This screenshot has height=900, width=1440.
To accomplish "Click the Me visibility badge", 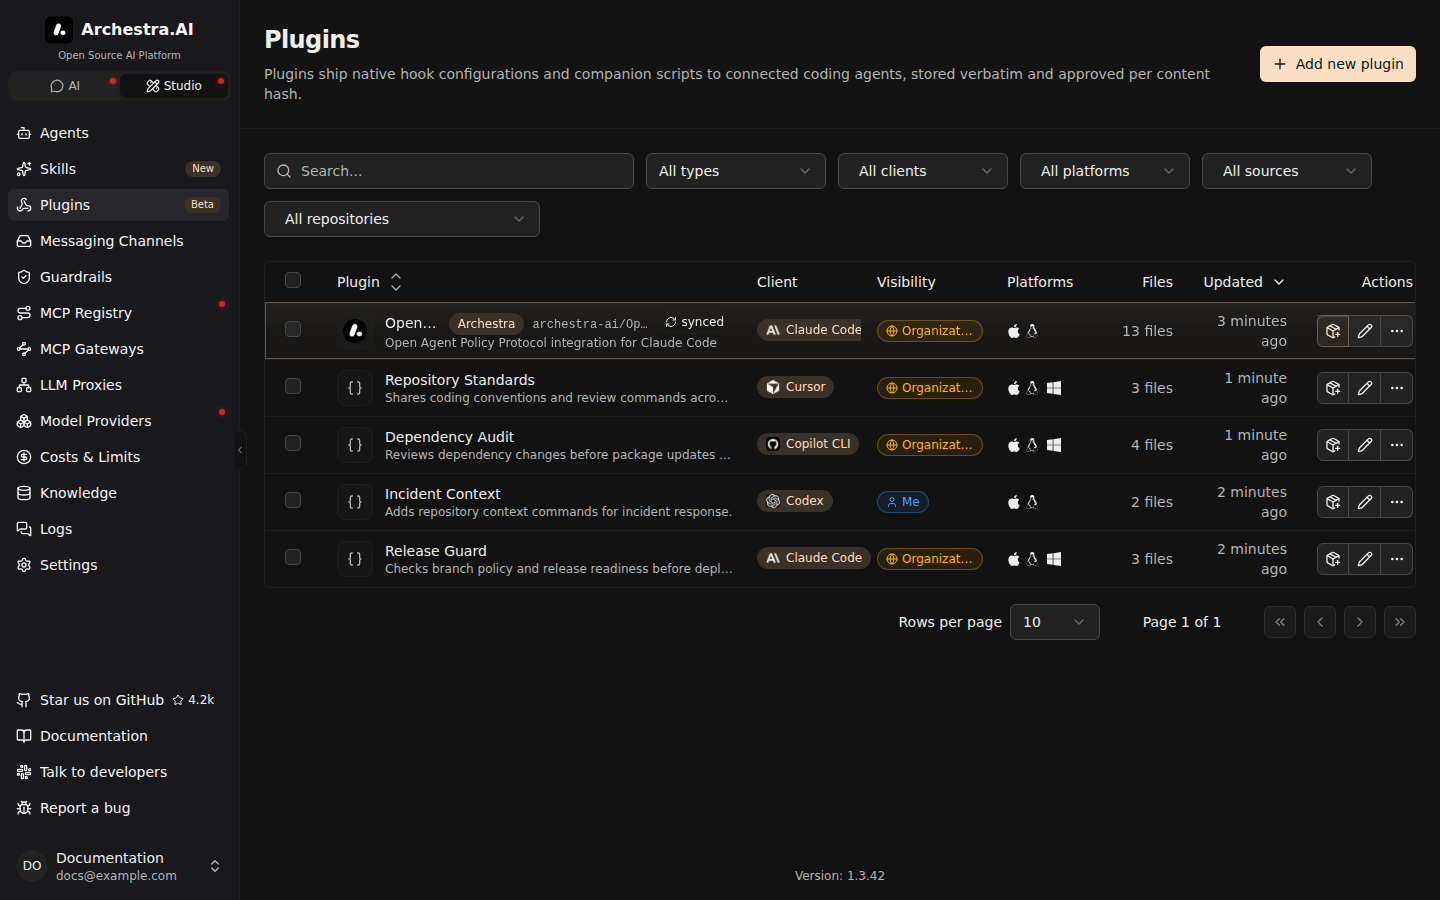I will (x=903, y=502).
